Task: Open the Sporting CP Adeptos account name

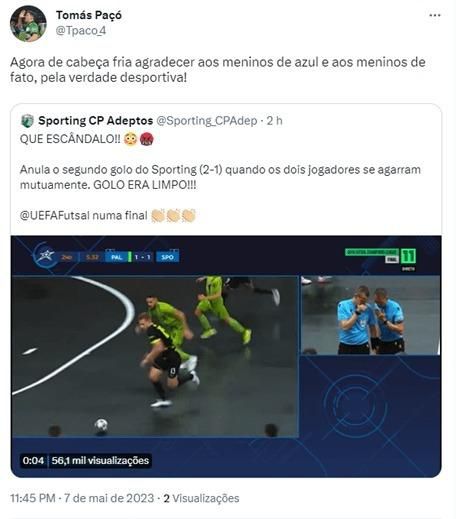Action: 96,121
